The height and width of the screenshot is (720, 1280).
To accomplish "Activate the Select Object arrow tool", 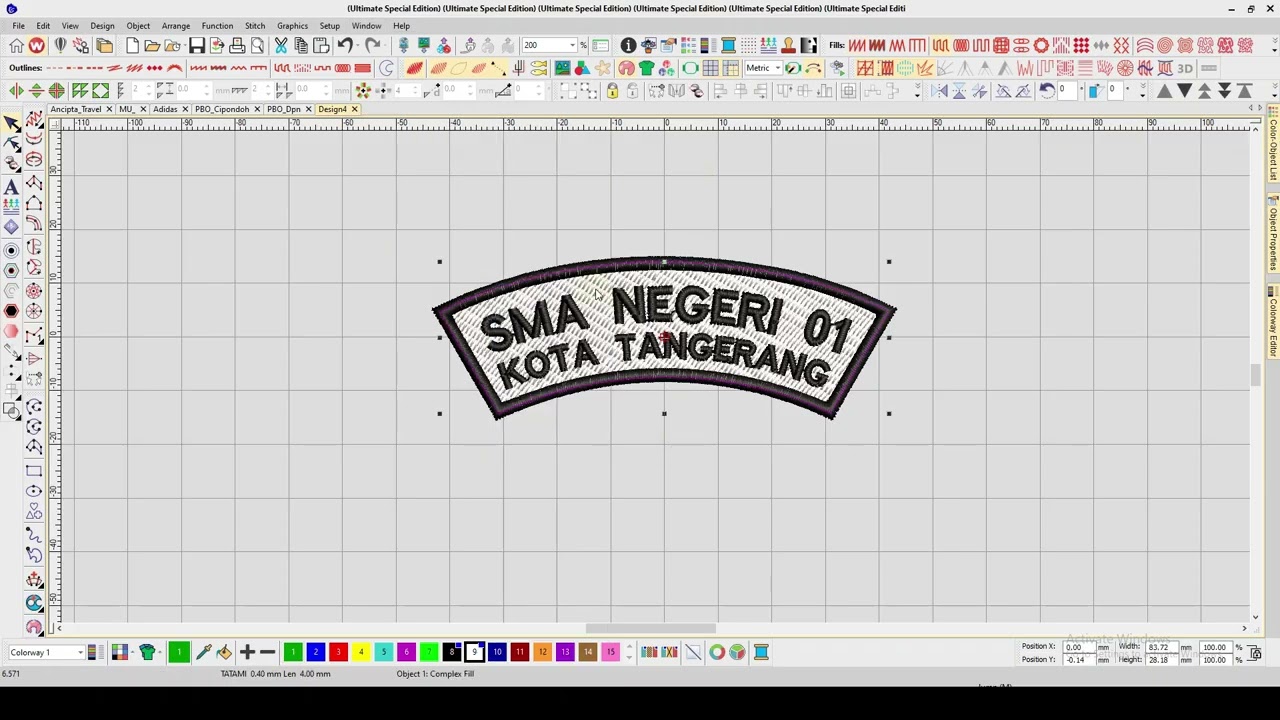I will [x=11, y=123].
